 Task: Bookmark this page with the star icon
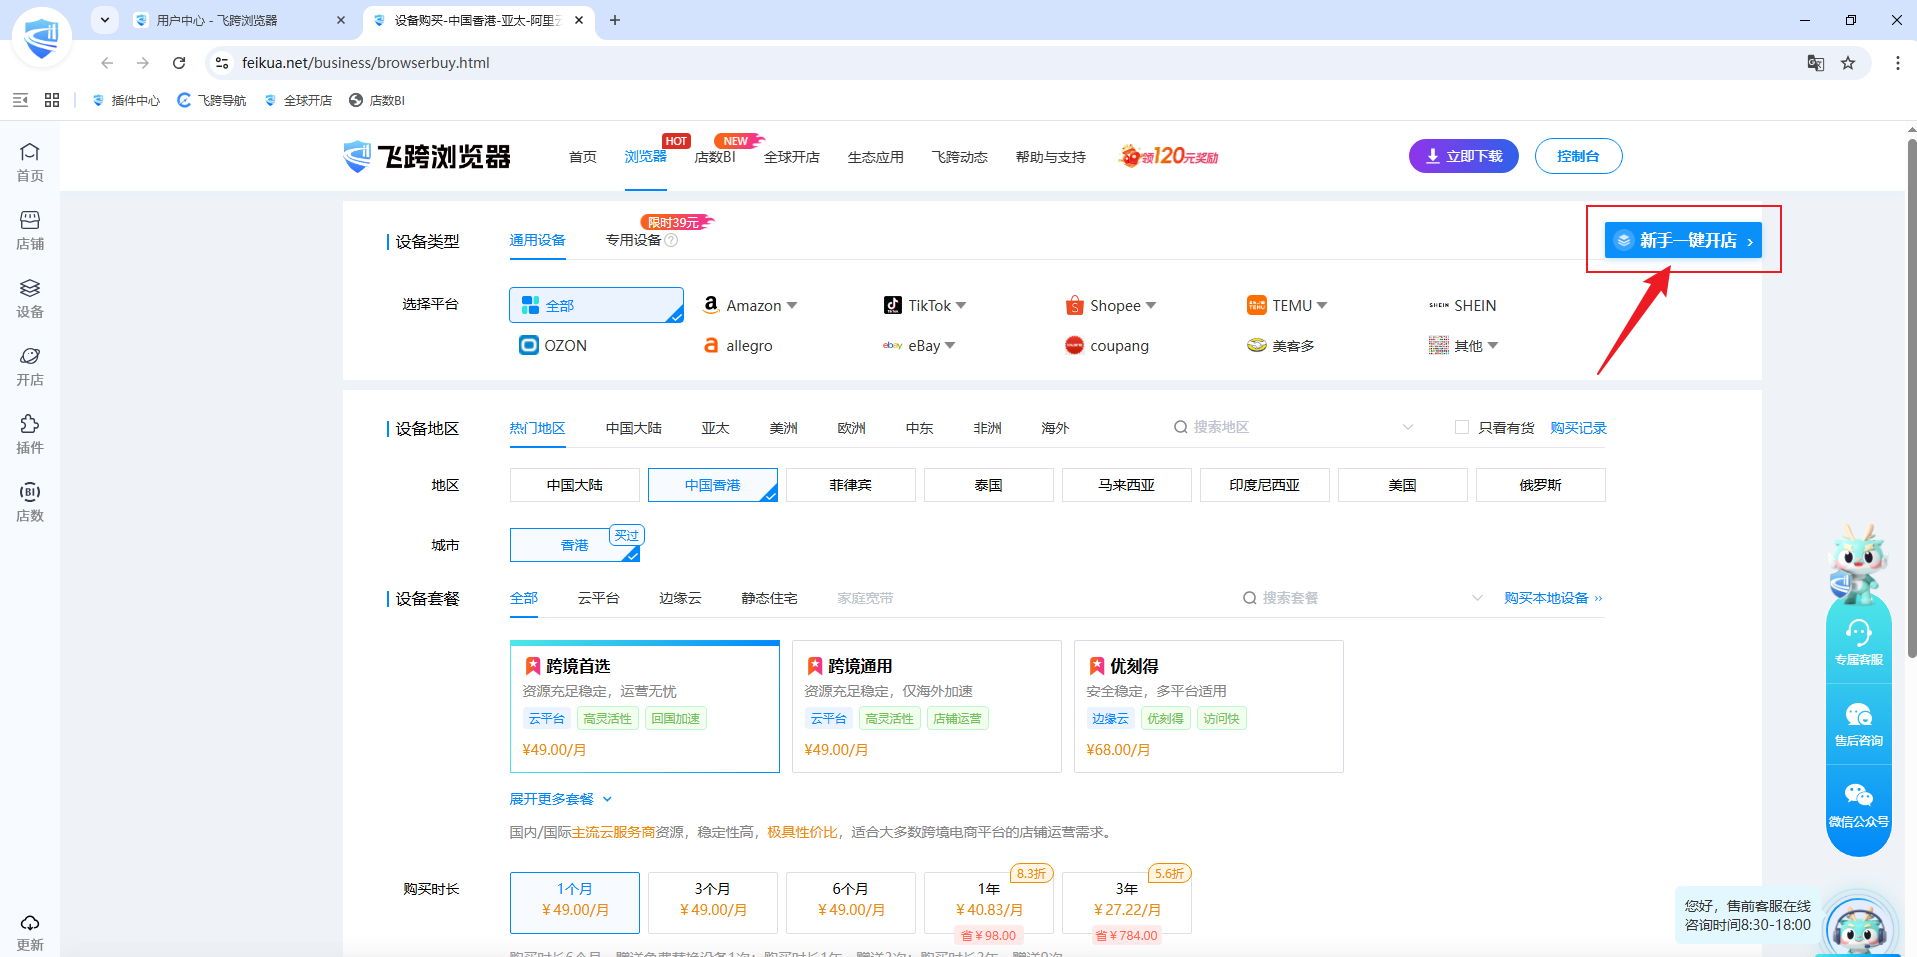(x=1848, y=63)
